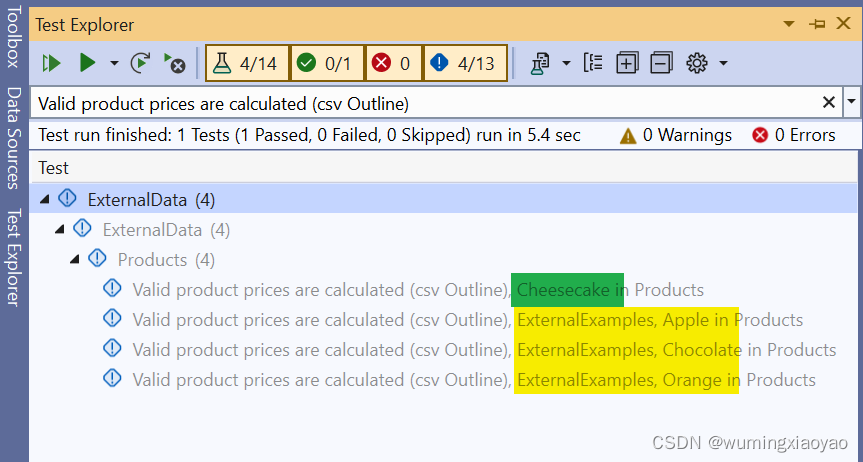Toggle the not run tests 4/13 filter

click(x=464, y=63)
